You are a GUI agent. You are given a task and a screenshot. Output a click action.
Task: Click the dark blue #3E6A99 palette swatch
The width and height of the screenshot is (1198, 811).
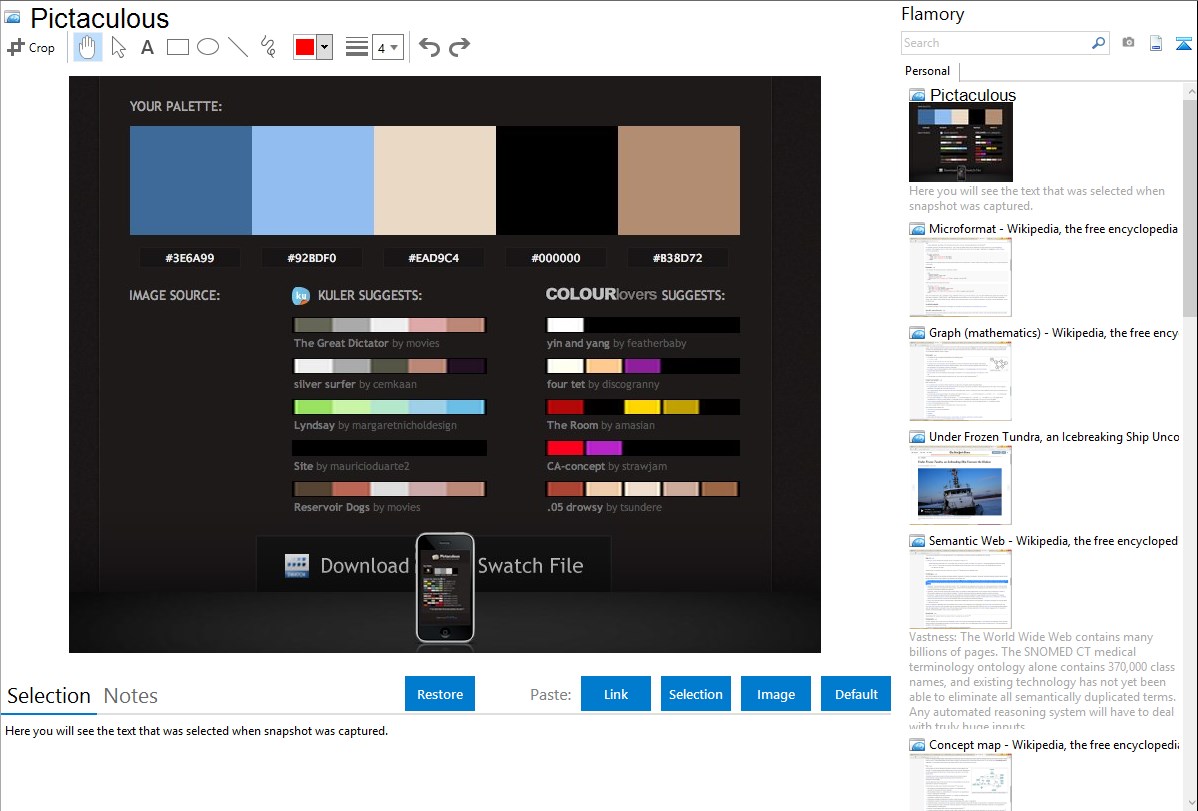pyautogui.click(x=190, y=180)
